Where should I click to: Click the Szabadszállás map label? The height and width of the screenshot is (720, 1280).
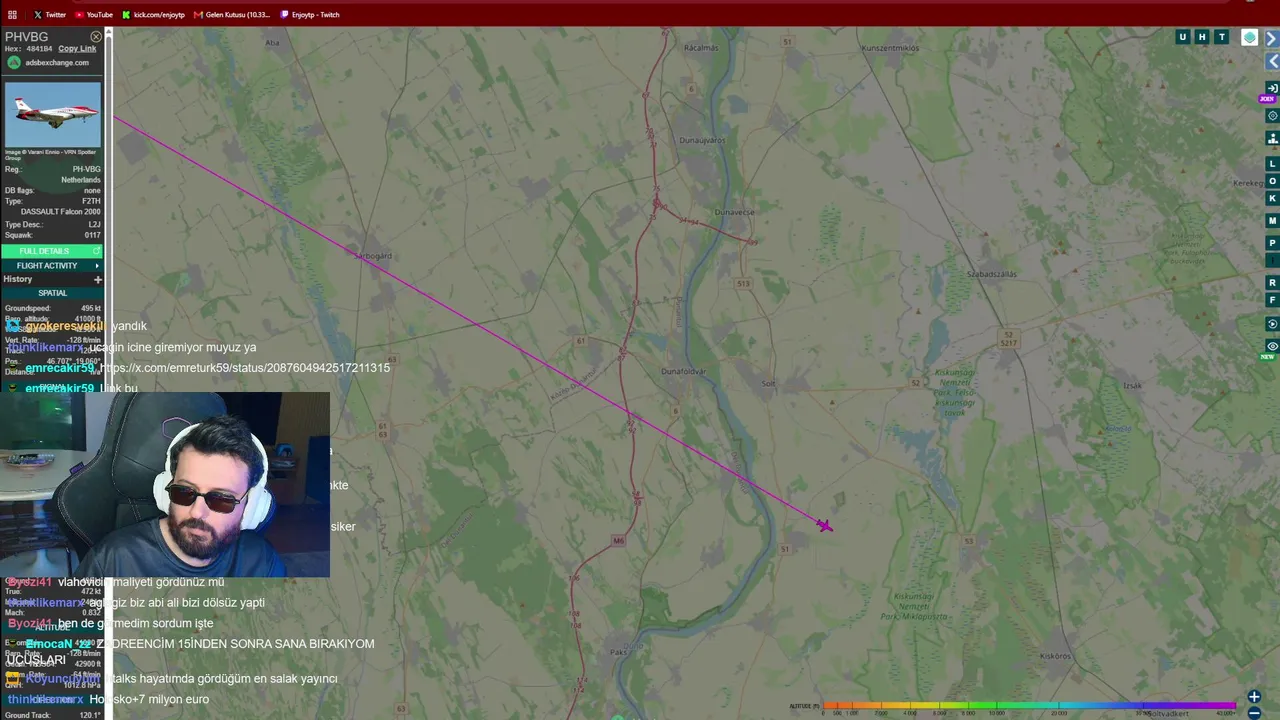point(992,273)
